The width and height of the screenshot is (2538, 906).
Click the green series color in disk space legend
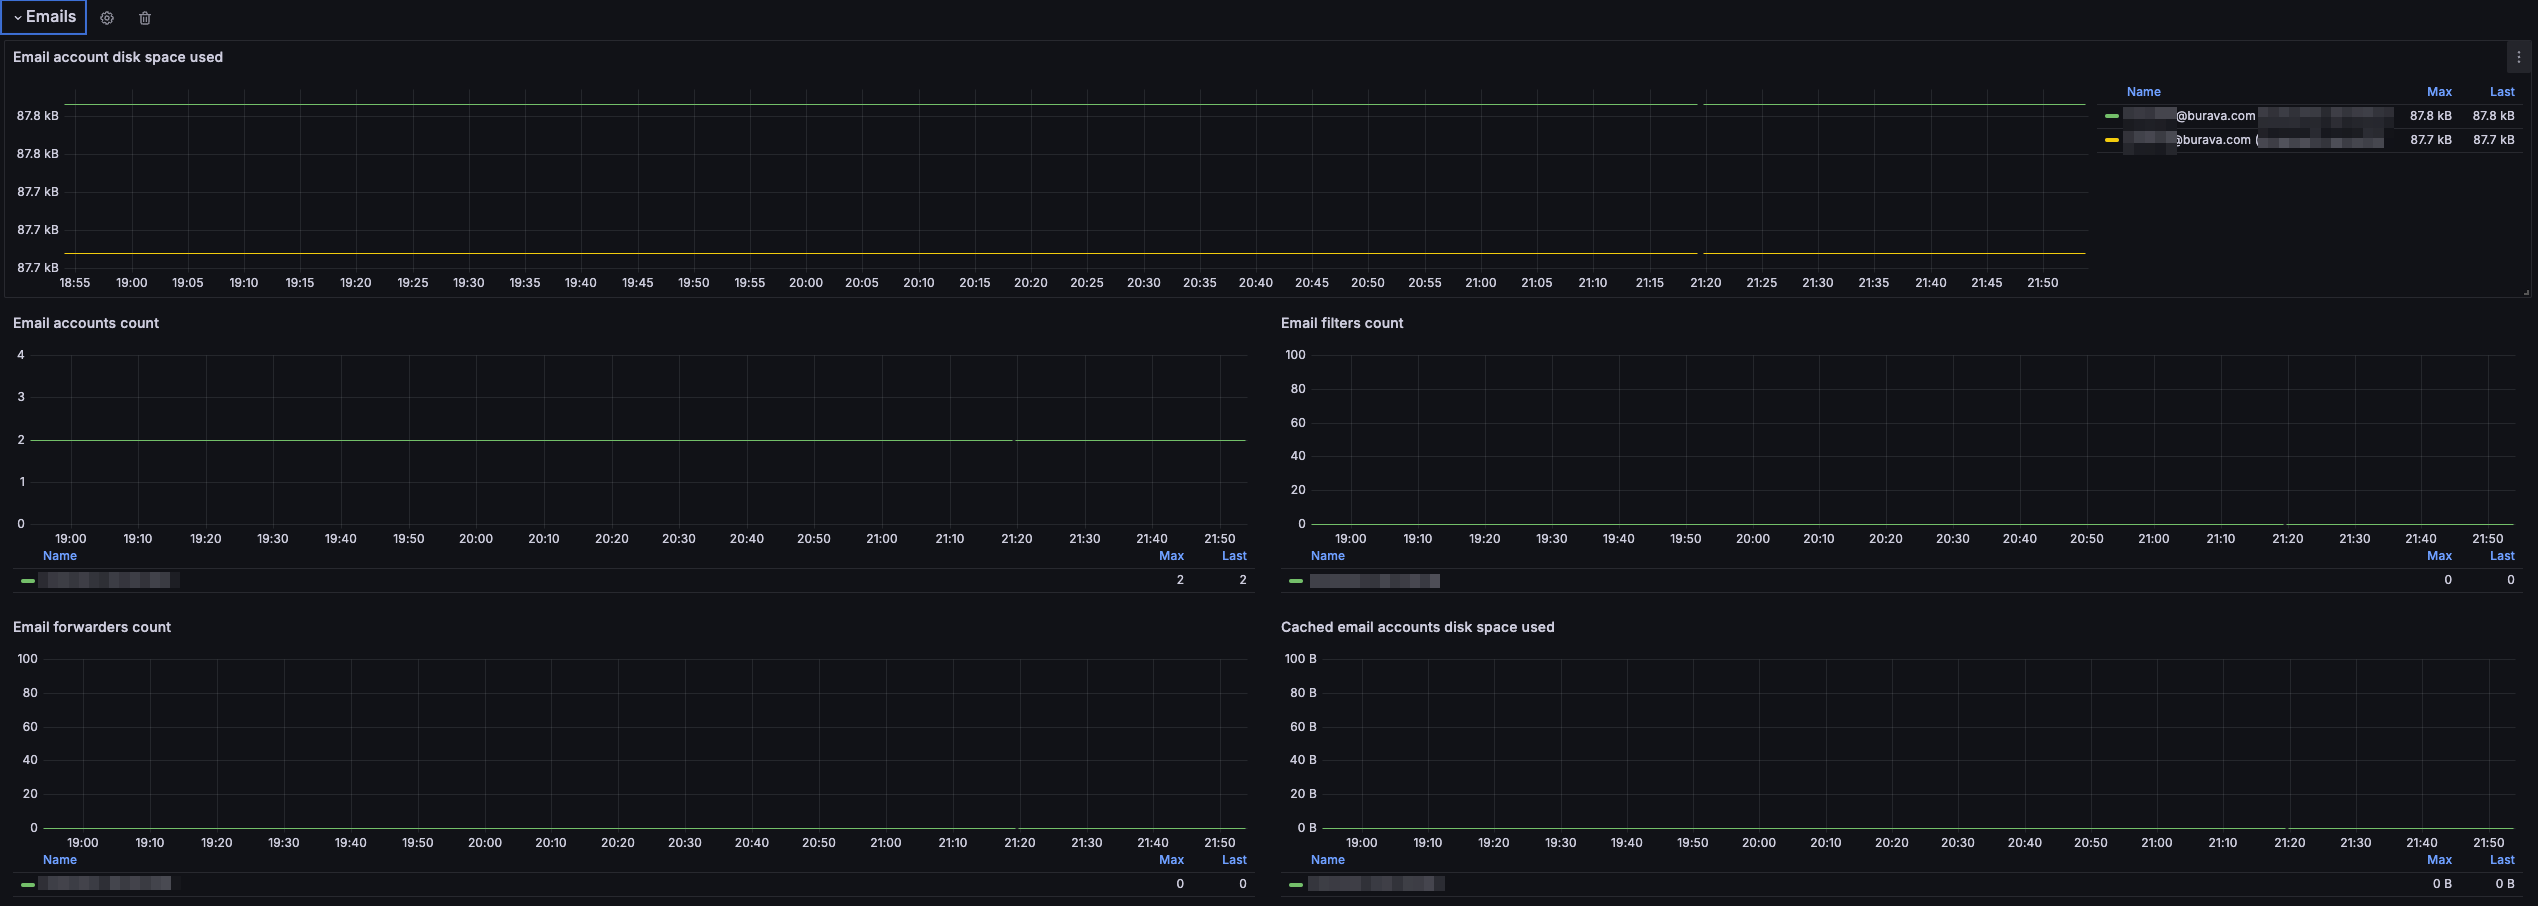click(2111, 116)
